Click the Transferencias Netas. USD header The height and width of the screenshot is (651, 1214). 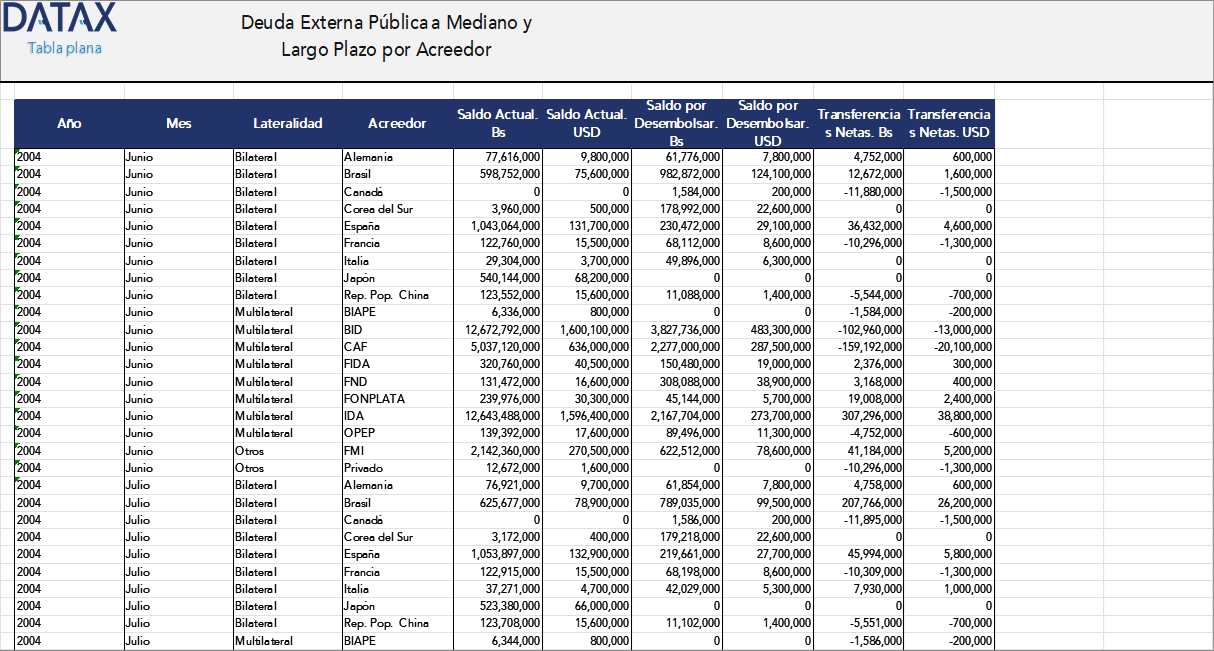tap(948, 123)
